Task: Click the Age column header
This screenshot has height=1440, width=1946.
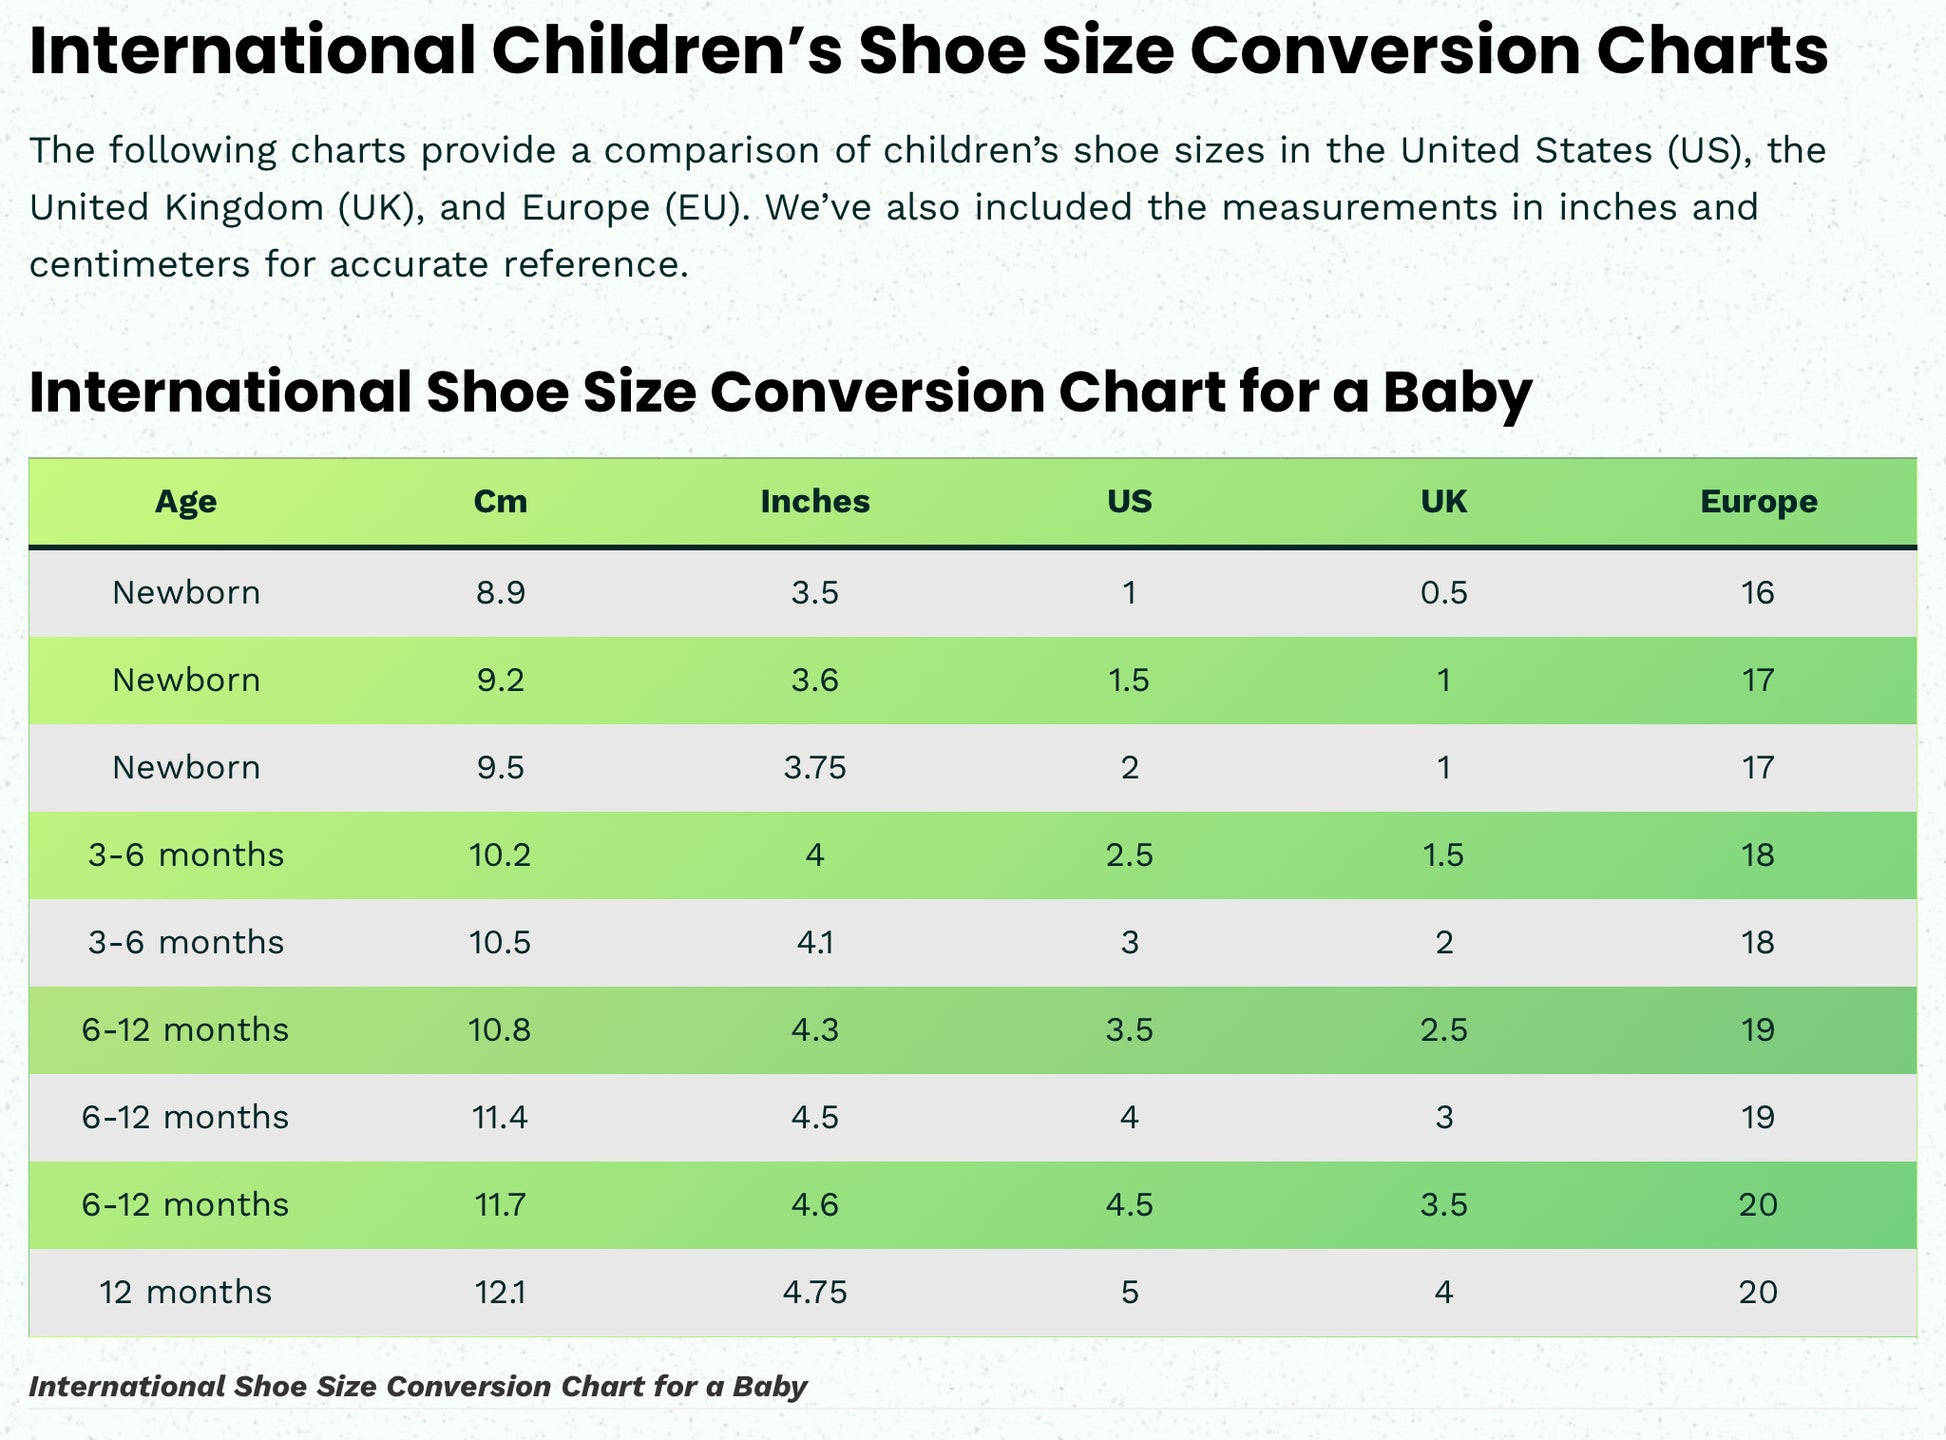Action: (x=186, y=501)
